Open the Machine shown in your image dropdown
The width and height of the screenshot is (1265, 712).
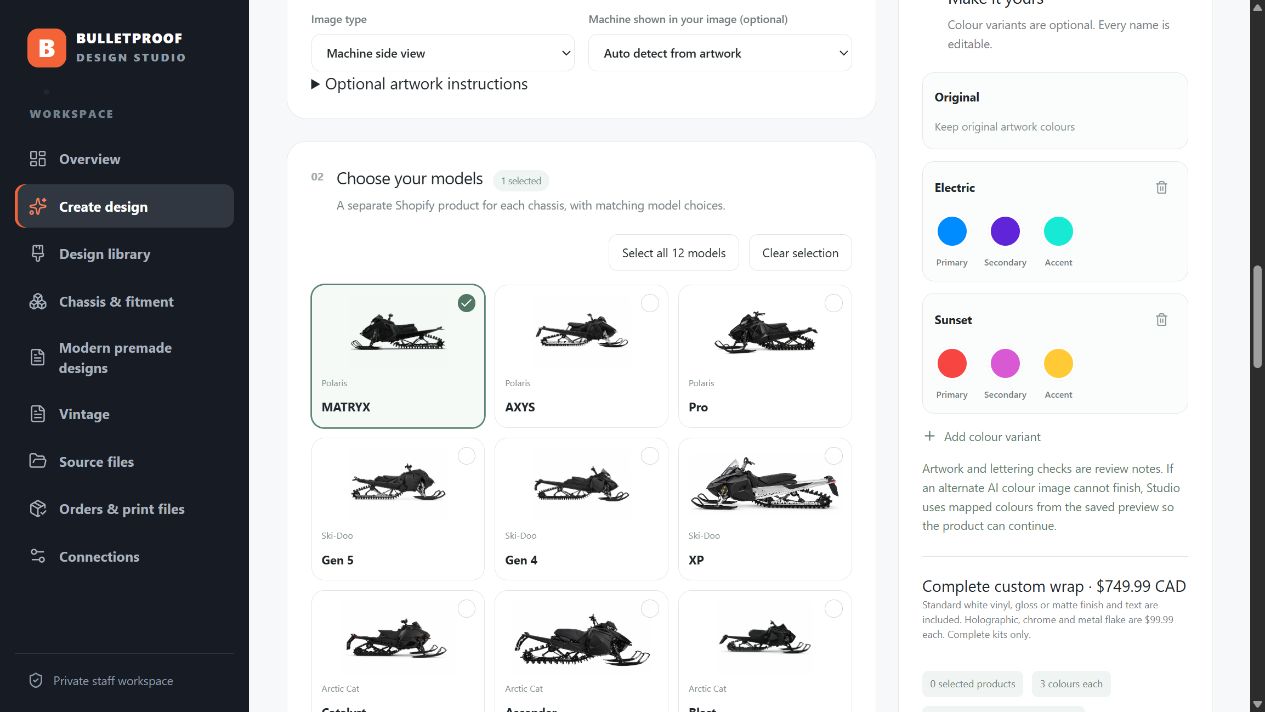[720, 53]
